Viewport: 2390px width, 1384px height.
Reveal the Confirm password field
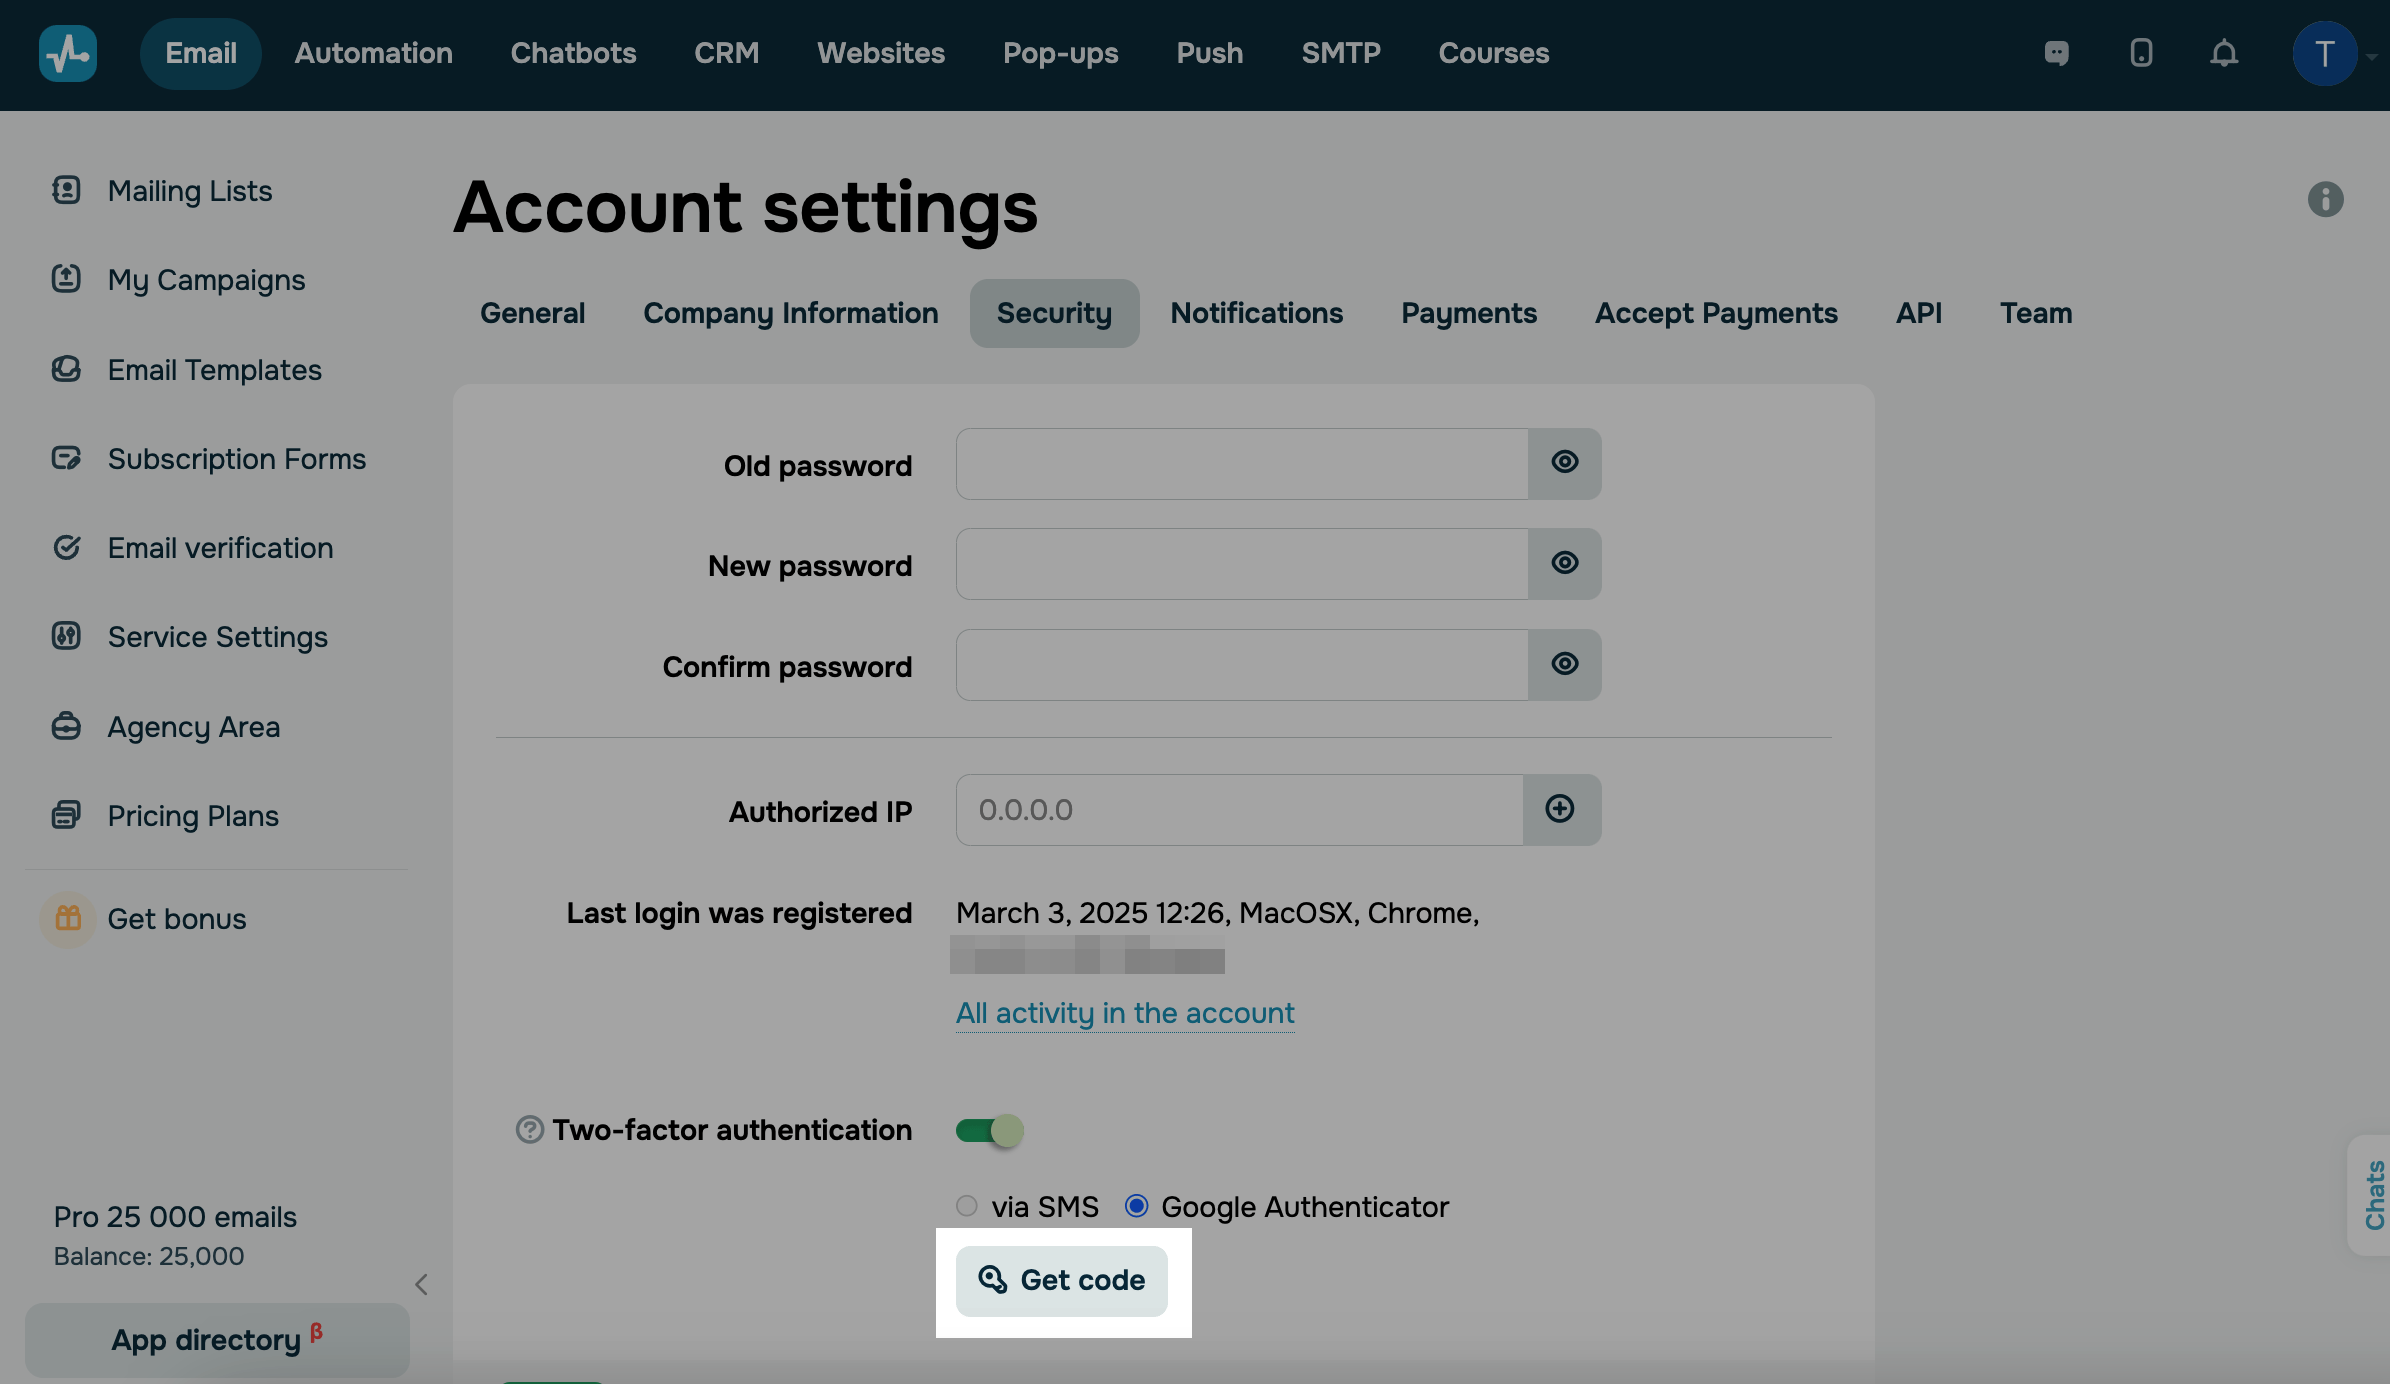pyautogui.click(x=1565, y=665)
